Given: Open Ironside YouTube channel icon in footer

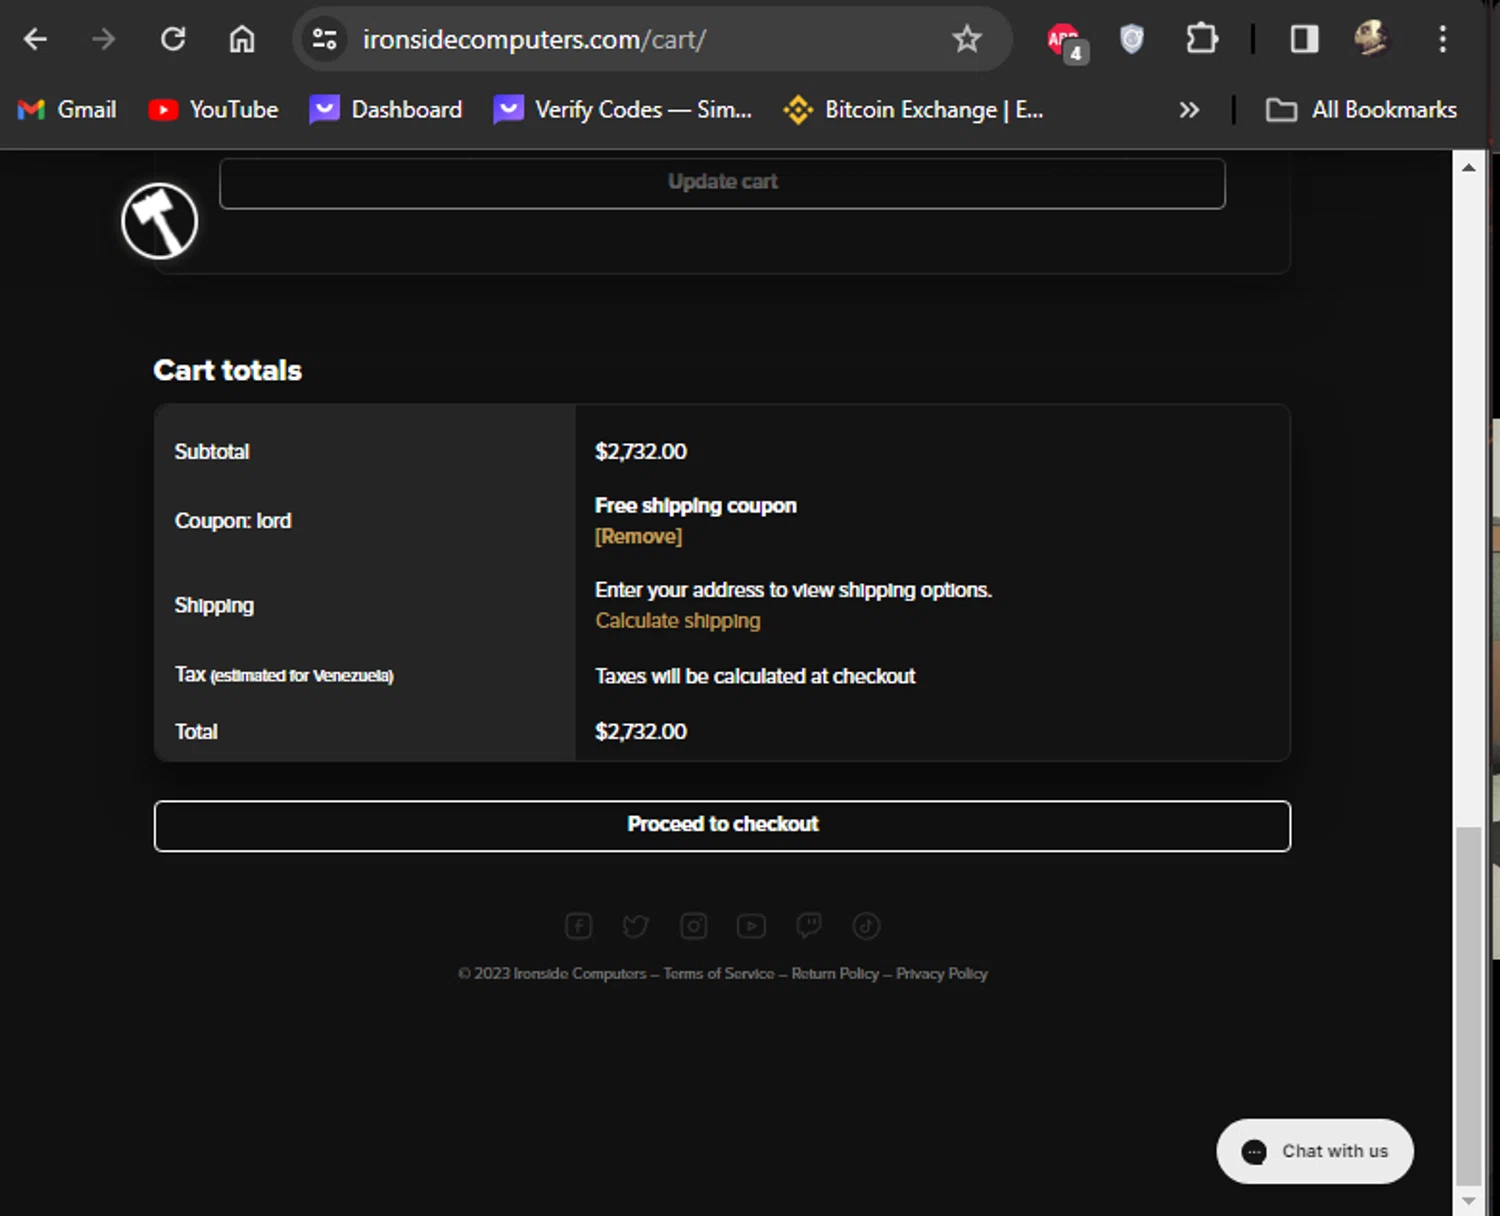Looking at the screenshot, I should (x=751, y=926).
